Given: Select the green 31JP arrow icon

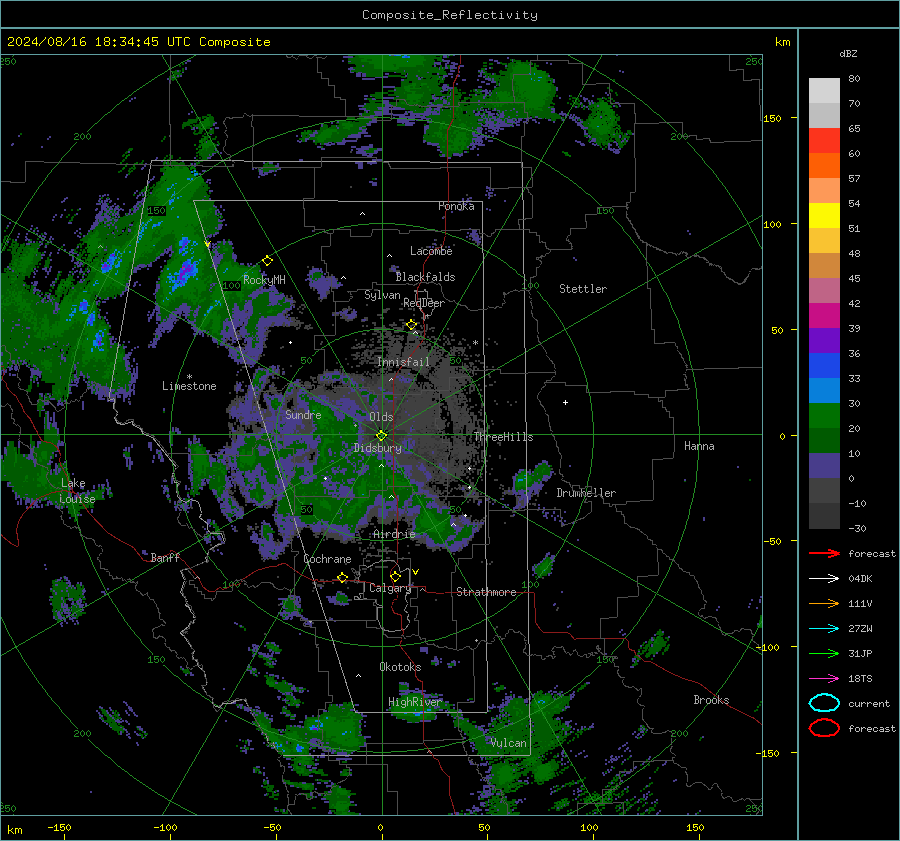Looking at the screenshot, I should tap(824, 653).
